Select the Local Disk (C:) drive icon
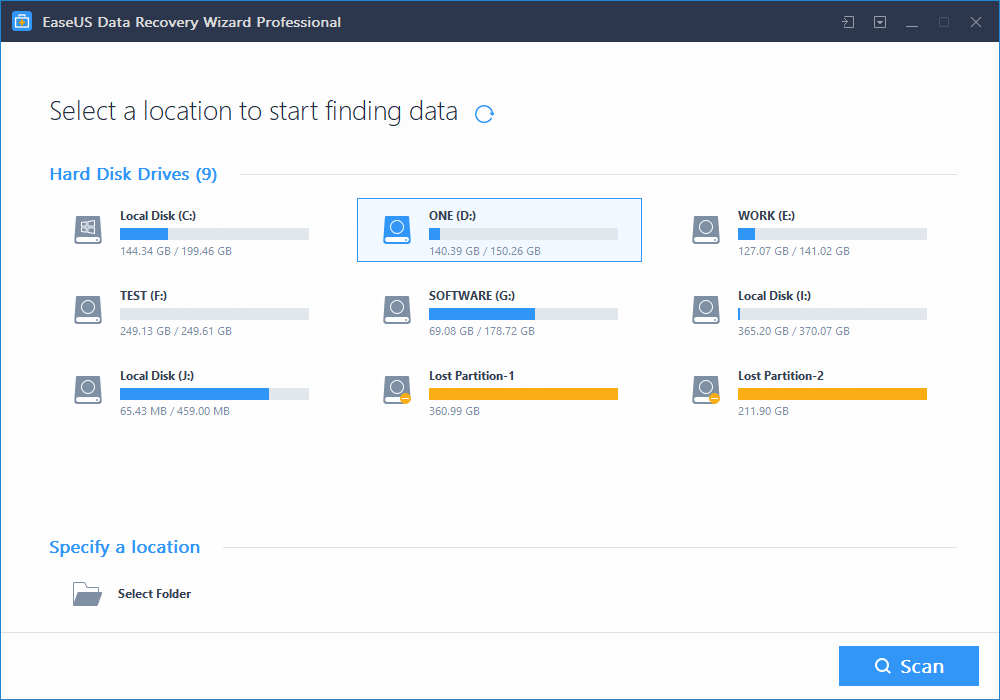The height and width of the screenshot is (700, 1000). coord(88,230)
